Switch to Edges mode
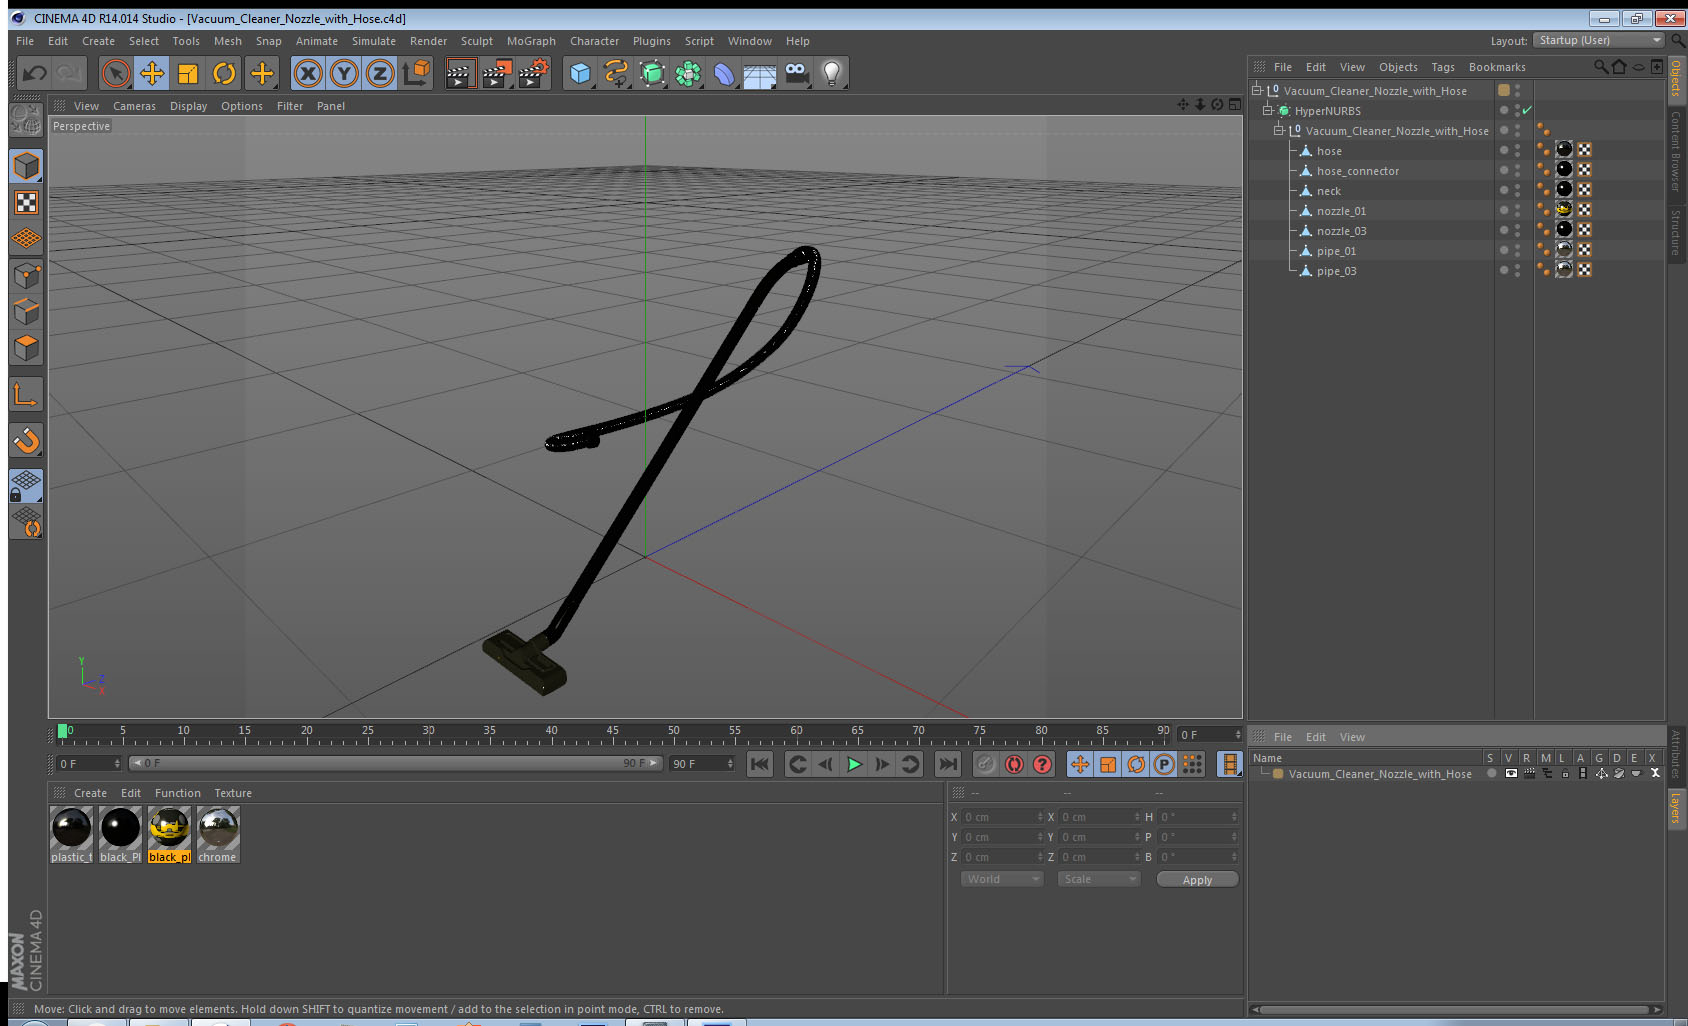The height and width of the screenshot is (1026, 1688). (26, 312)
